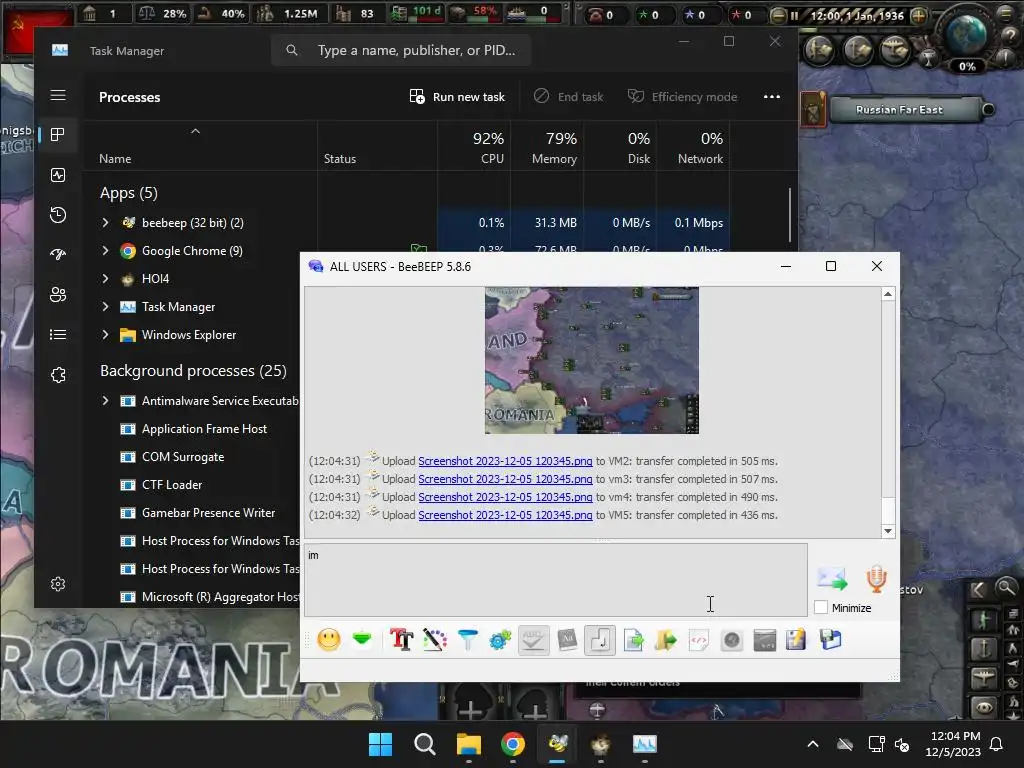Open Task Manager Startup apps page icon
Screen dimensions: 1024x768
[58, 255]
